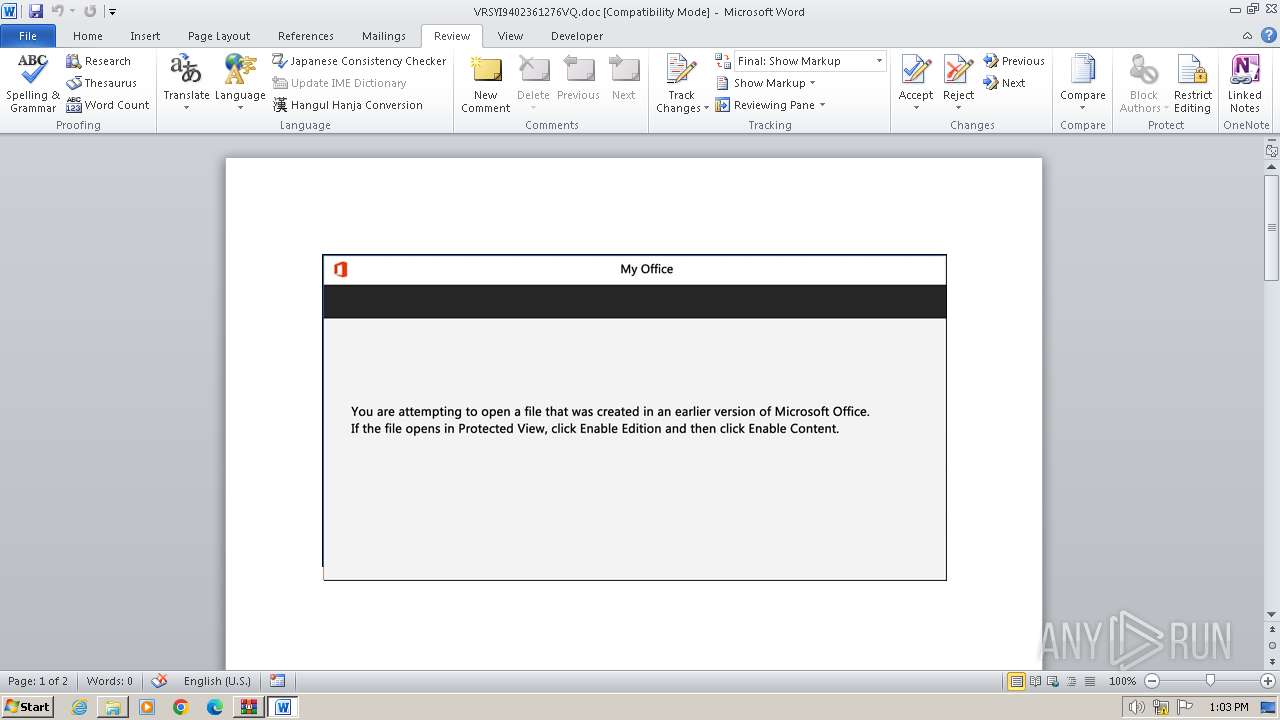This screenshot has width=1280, height=720.
Task: Open the Accept dropdown arrow
Action: (x=916, y=108)
